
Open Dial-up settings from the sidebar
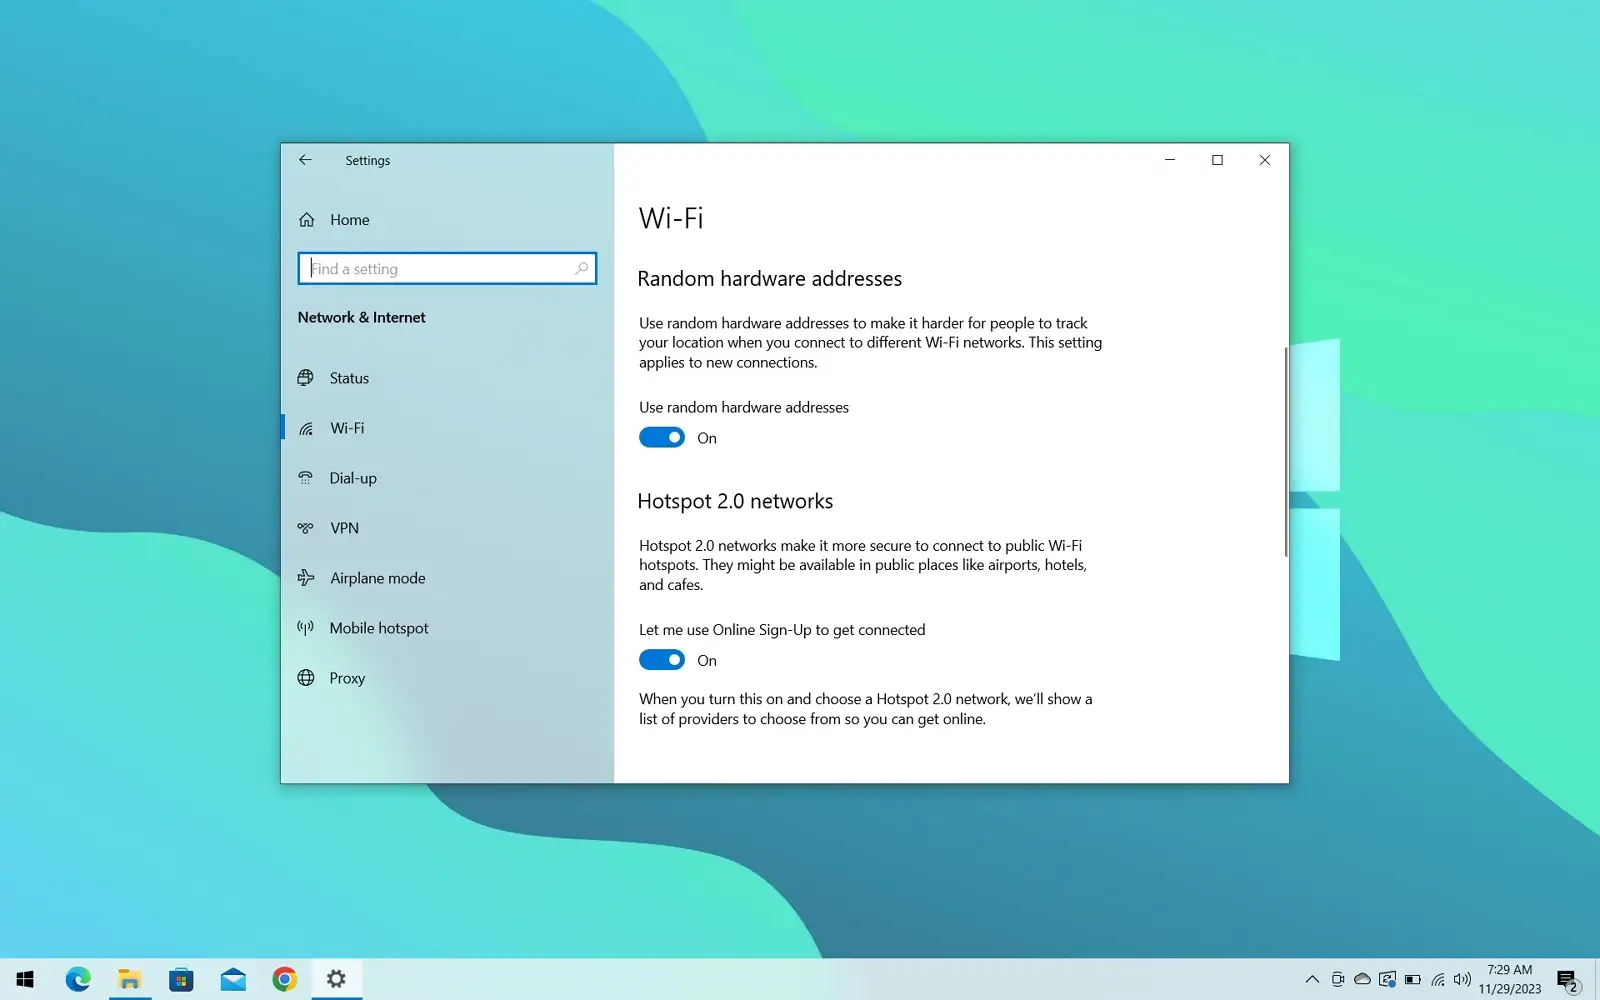353,477
